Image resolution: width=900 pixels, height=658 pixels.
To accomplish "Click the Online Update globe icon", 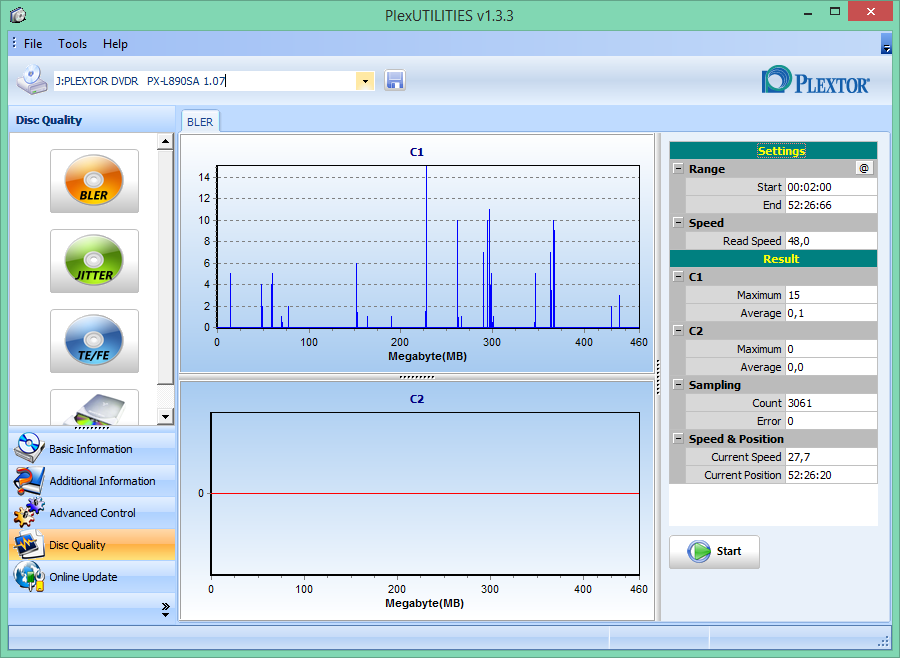I will pyautogui.click(x=28, y=576).
